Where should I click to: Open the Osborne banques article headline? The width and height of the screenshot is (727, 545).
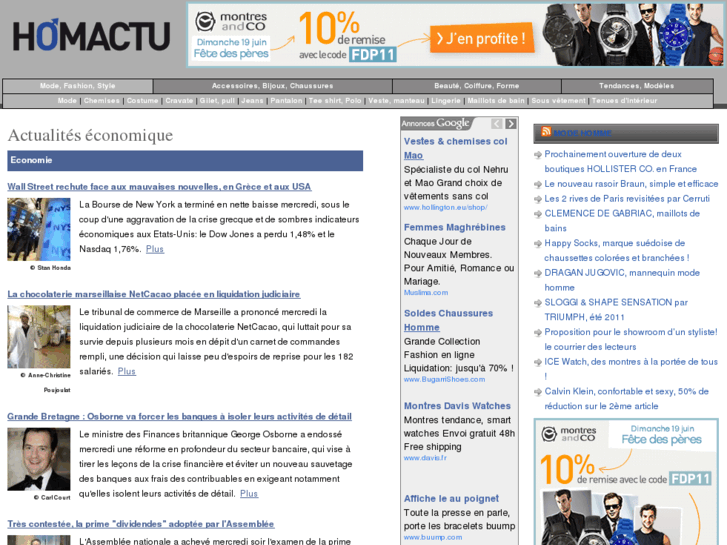pyautogui.click(x=179, y=417)
